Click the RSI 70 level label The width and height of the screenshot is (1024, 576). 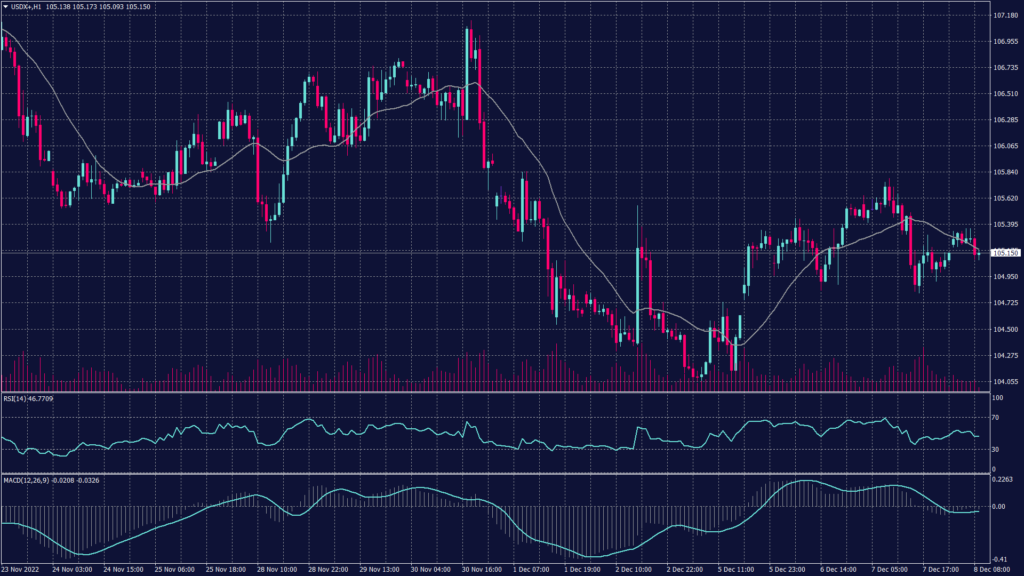[x=996, y=417]
